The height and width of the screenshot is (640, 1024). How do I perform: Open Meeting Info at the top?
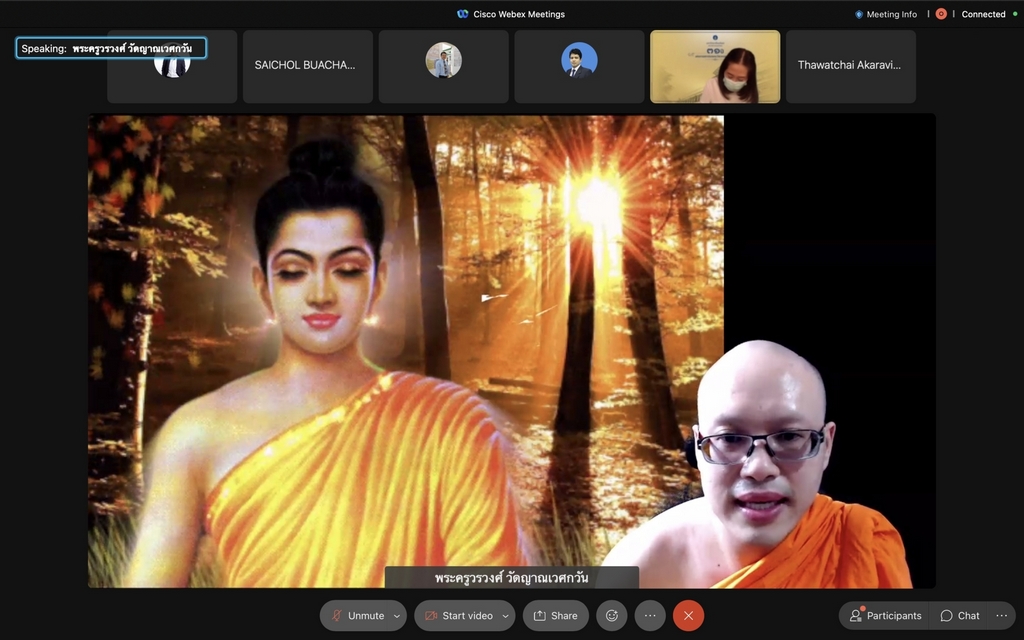(885, 14)
